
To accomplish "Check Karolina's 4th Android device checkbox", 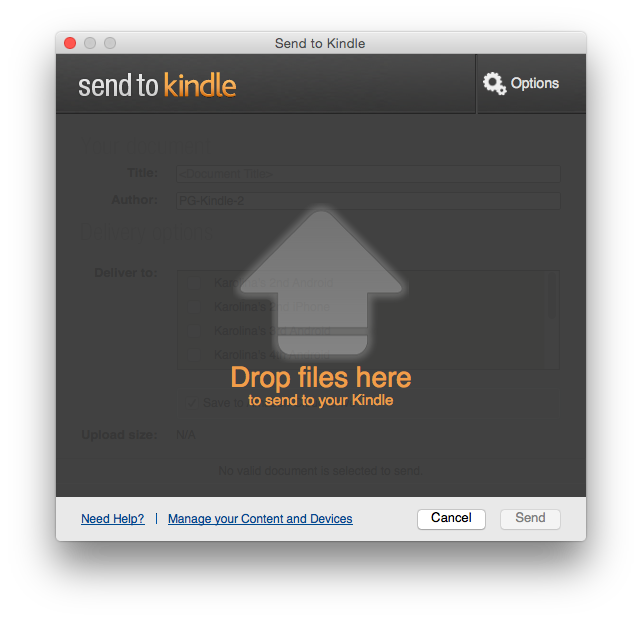I will [194, 354].
